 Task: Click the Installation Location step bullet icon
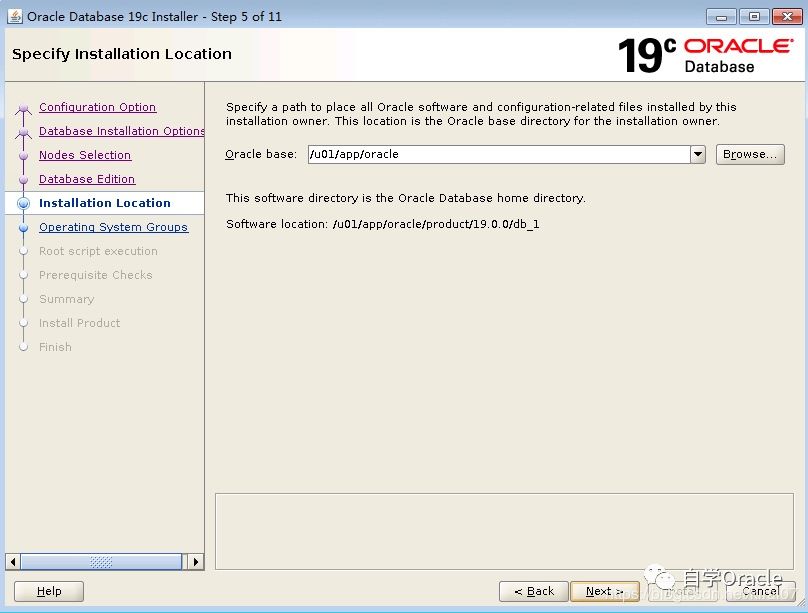pos(24,203)
